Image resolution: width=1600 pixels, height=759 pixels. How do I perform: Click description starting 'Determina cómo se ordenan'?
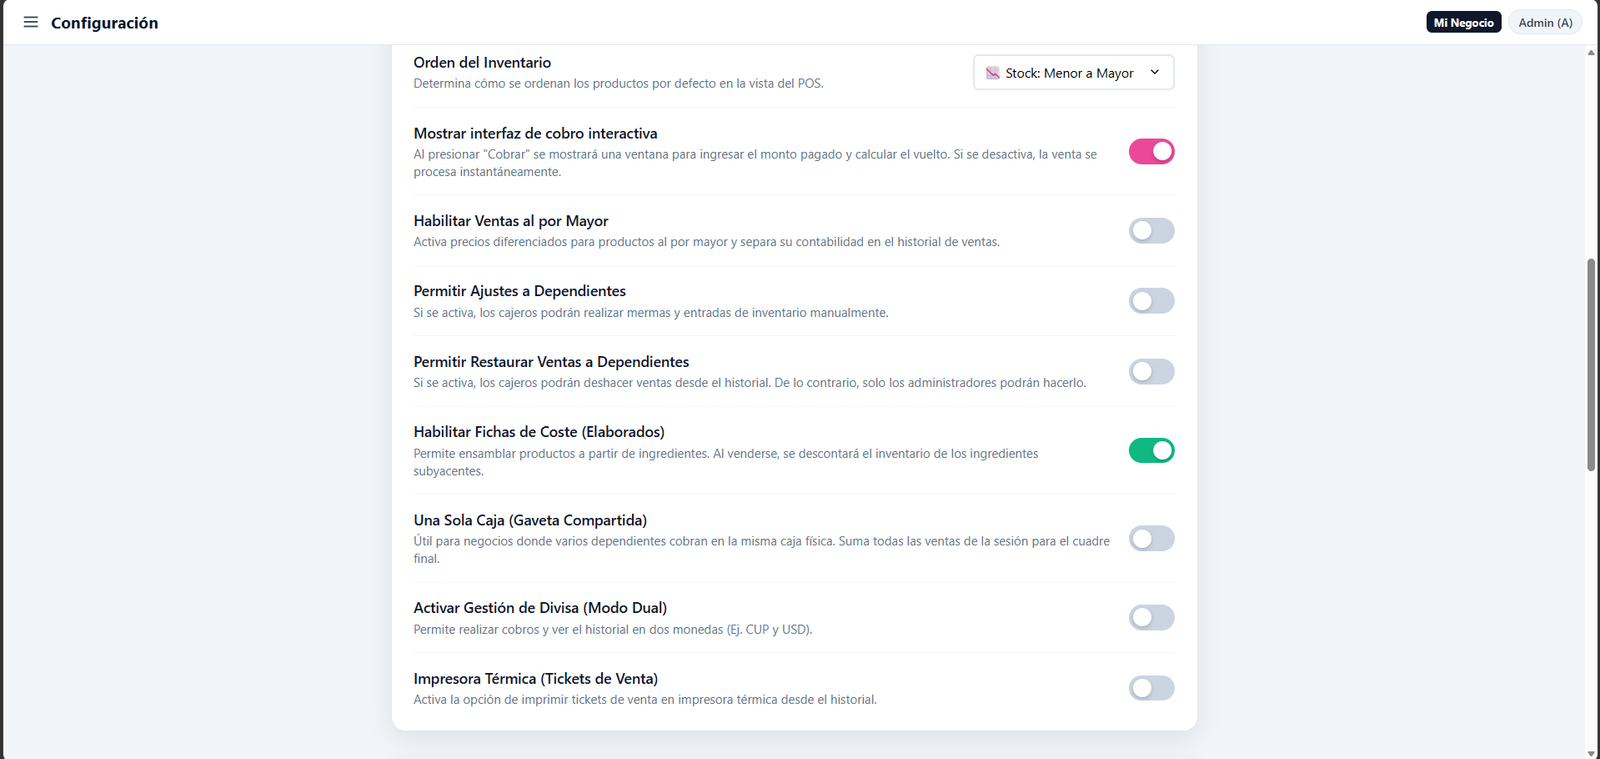tap(618, 84)
